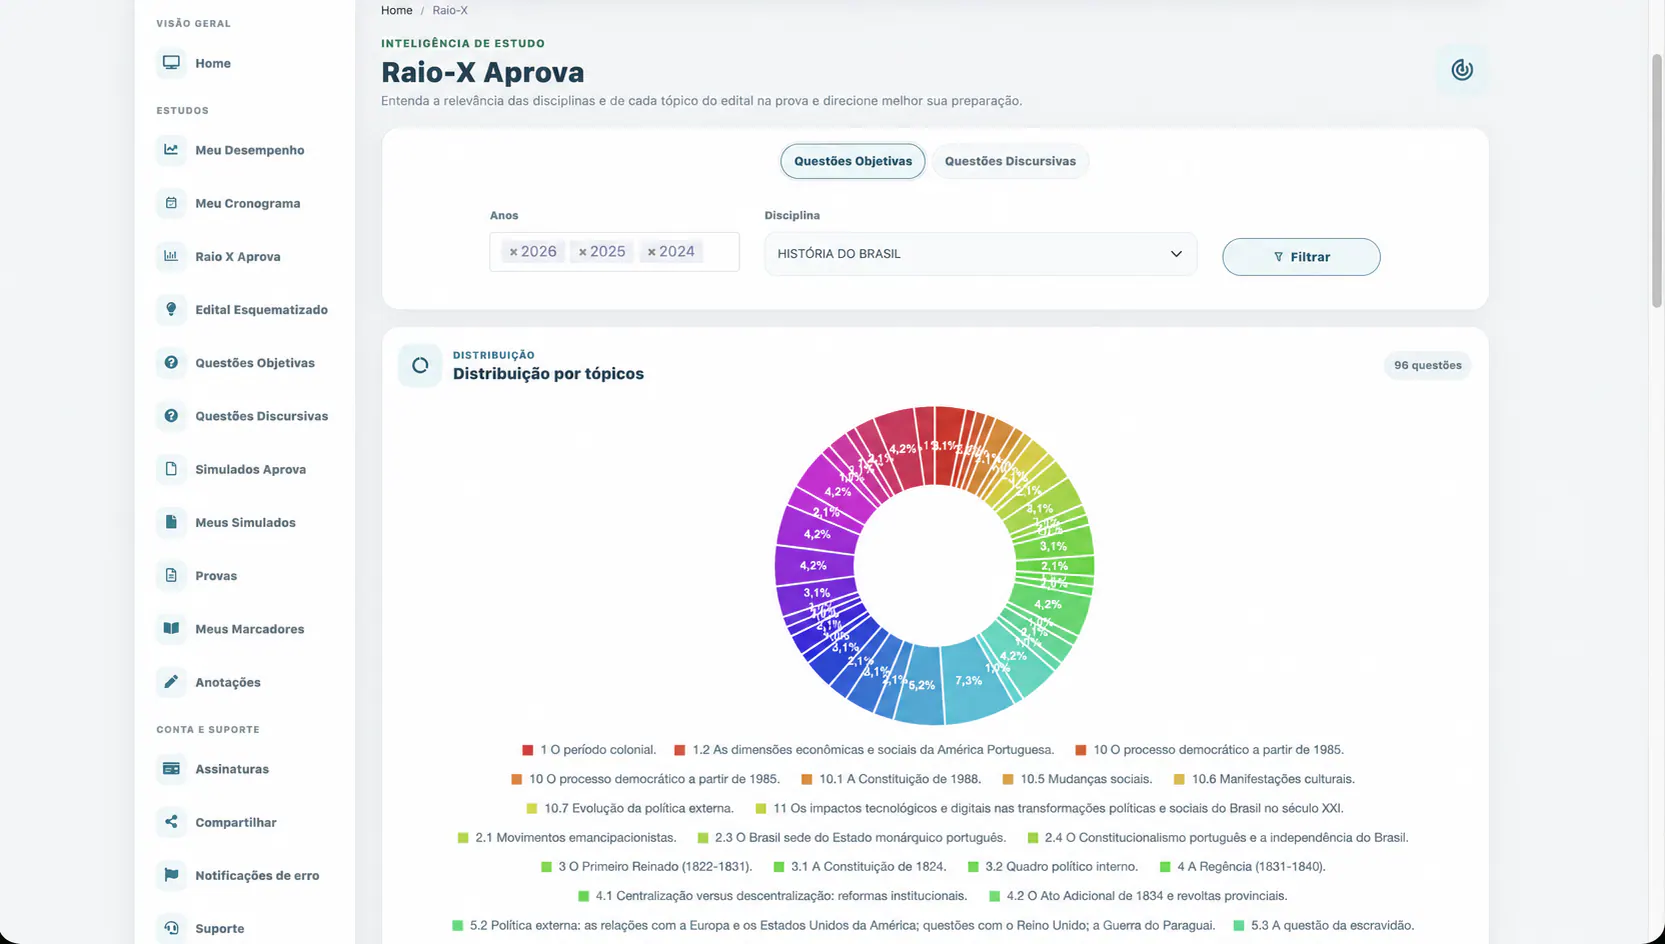Click the Meus Simulados file icon
1665x944 pixels.
tap(171, 522)
